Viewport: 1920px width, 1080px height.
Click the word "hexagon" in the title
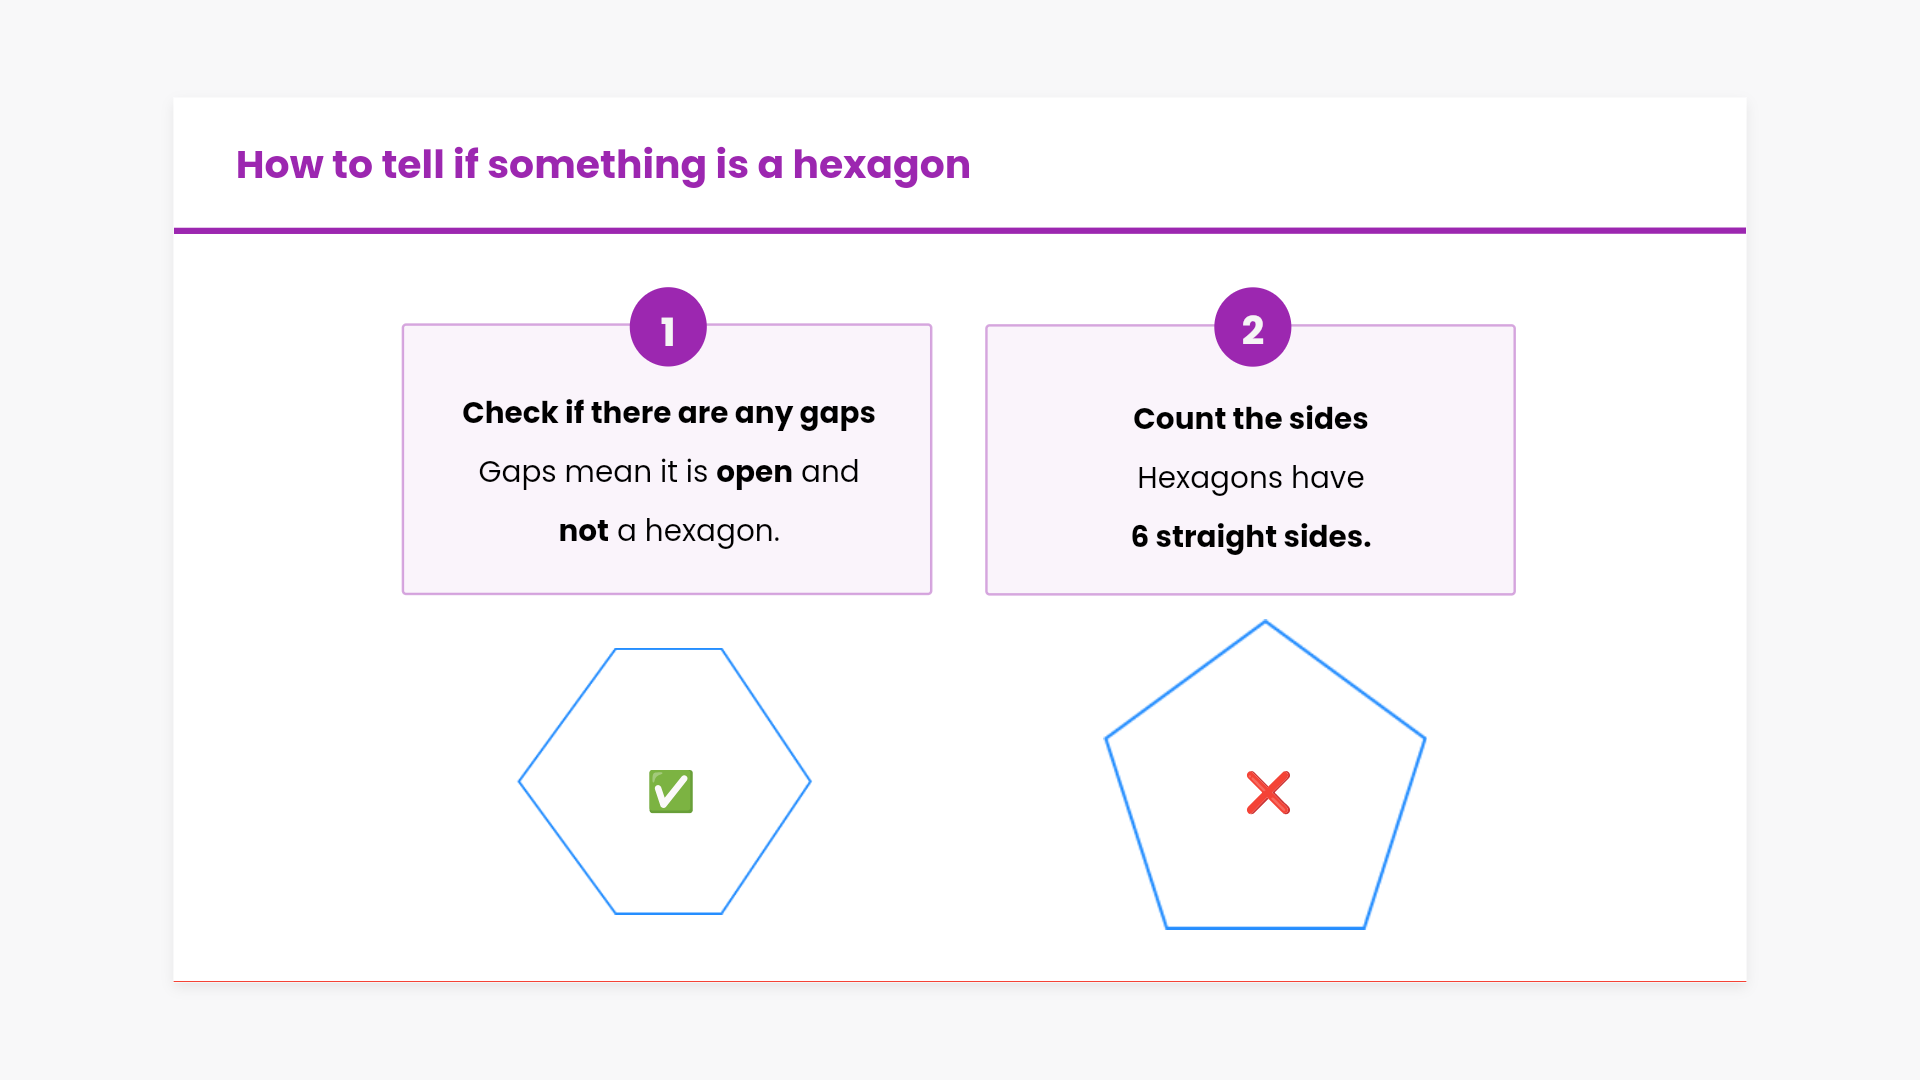(881, 165)
